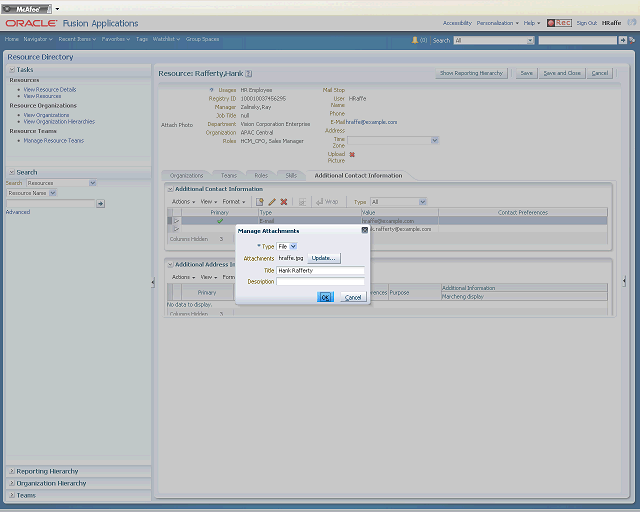Image resolution: width=640 pixels, height=512 pixels.
Task: Click the Update attachment button
Action: pos(324,258)
